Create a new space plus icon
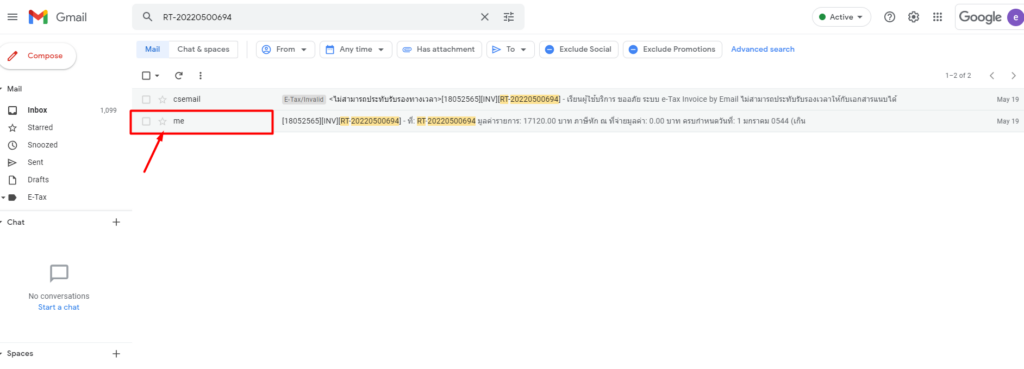 click(x=116, y=353)
